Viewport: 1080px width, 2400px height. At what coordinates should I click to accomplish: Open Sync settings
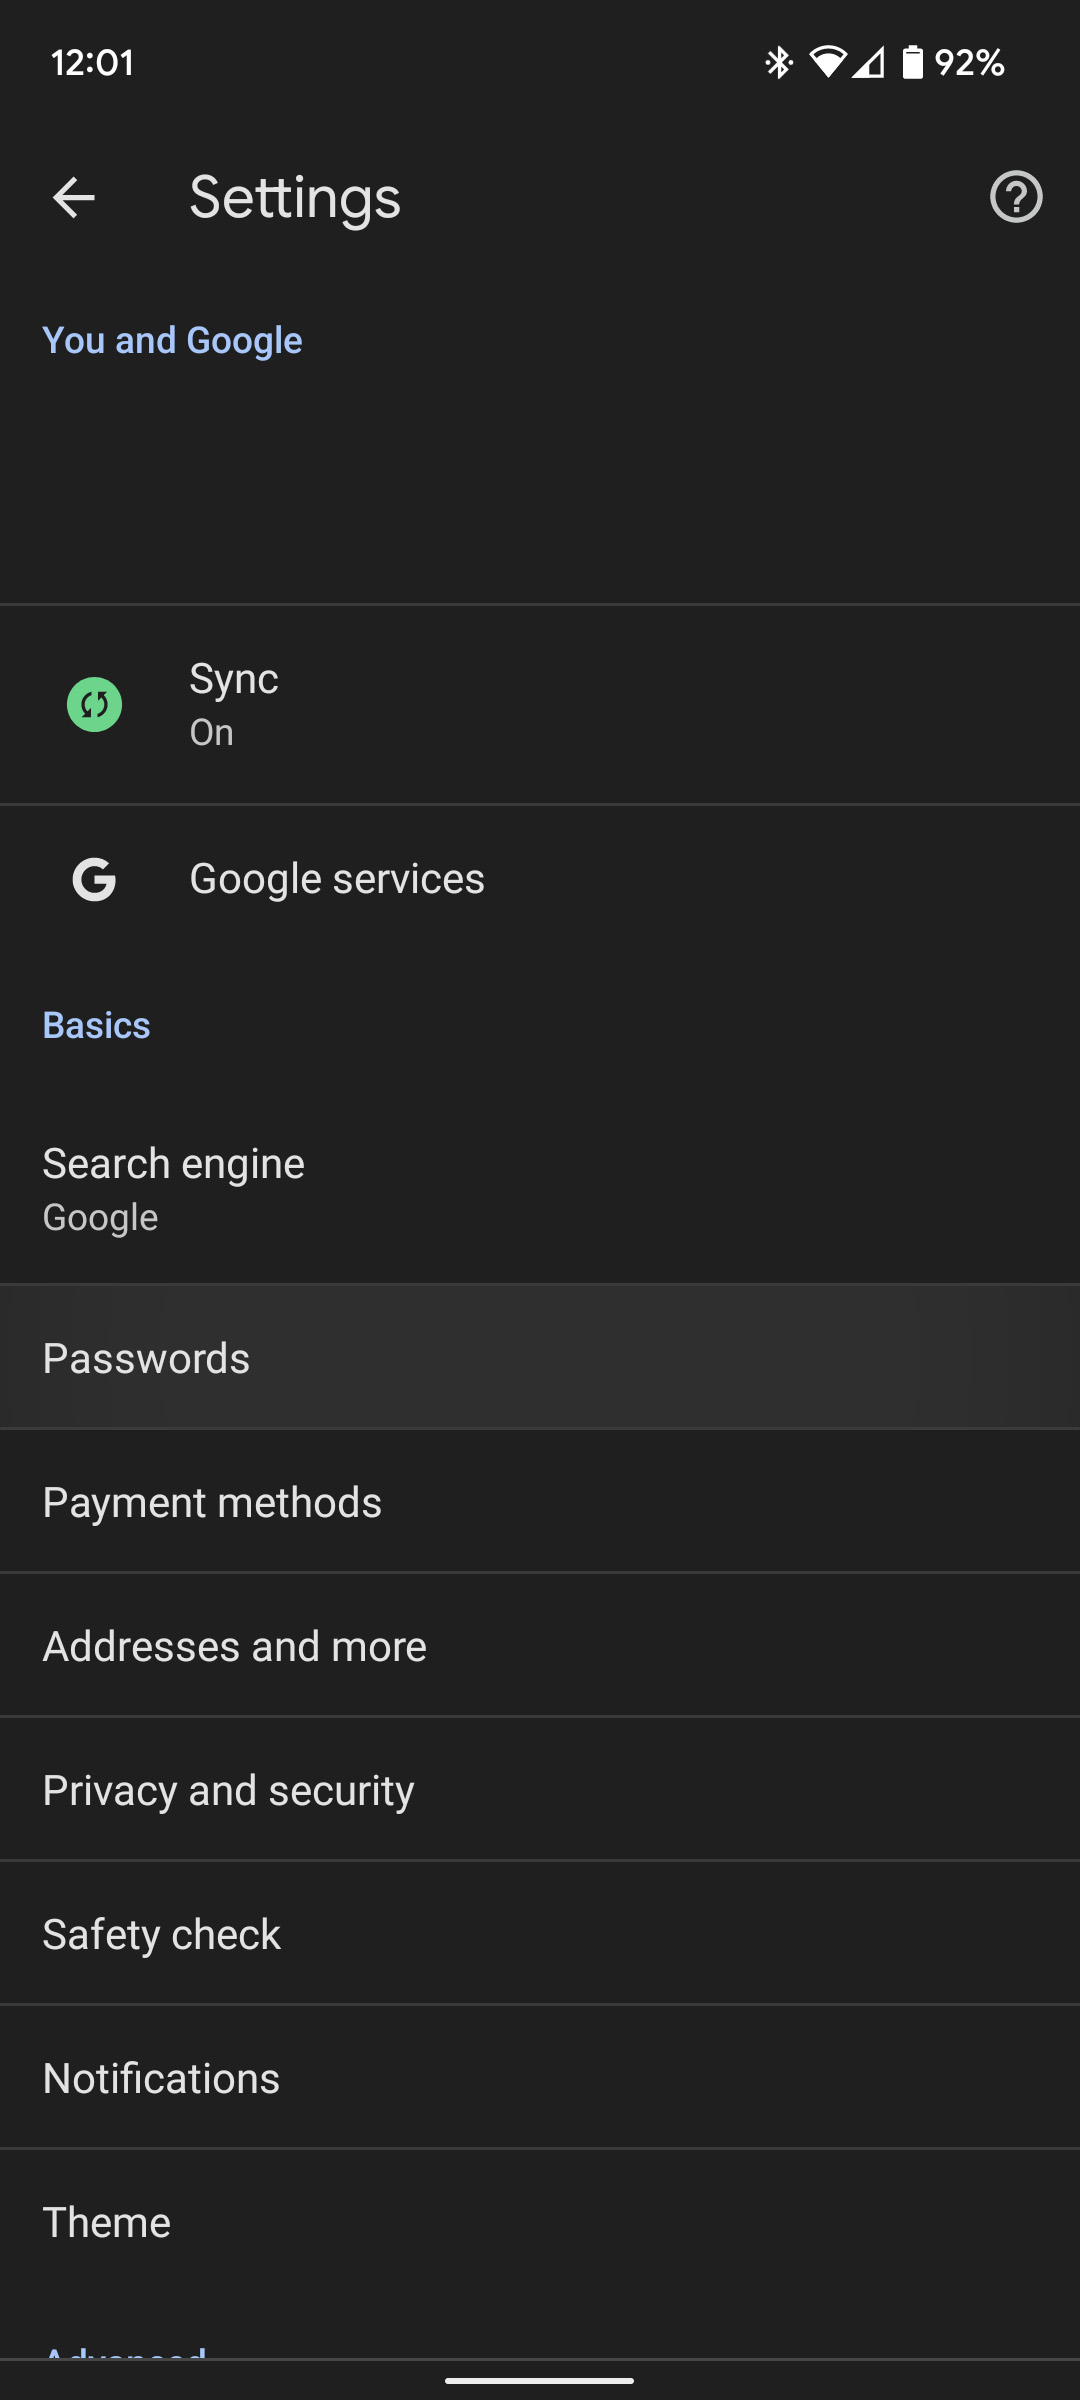tap(540, 705)
